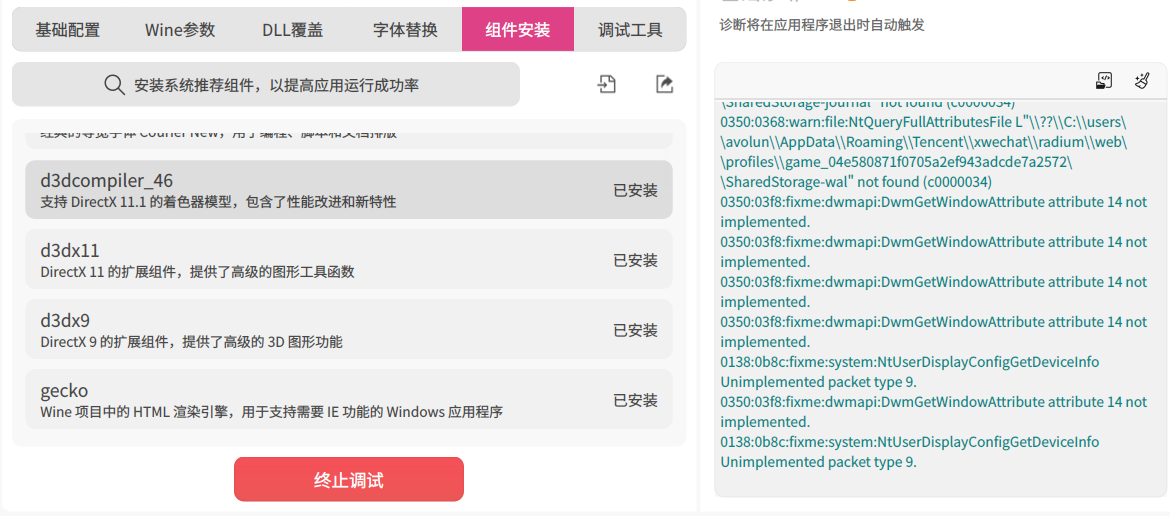
Task: Open the 调试工具 tab
Action: 630,30
